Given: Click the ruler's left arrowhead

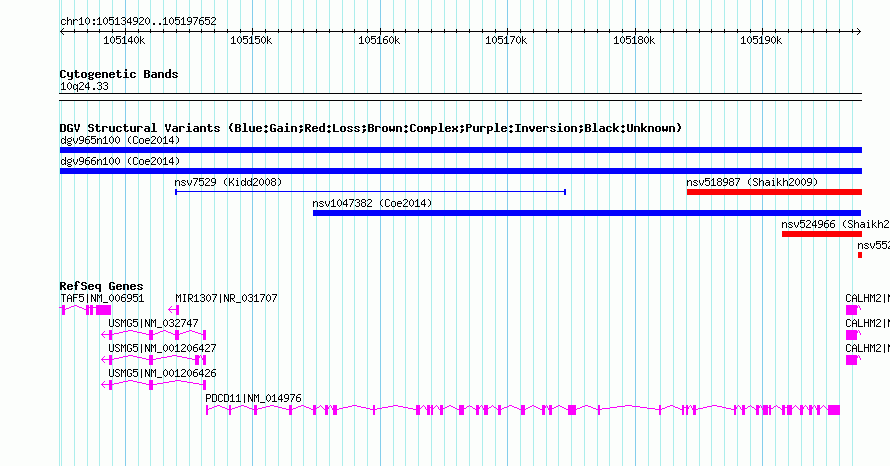Looking at the screenshot, I should (x=62, y=32).
